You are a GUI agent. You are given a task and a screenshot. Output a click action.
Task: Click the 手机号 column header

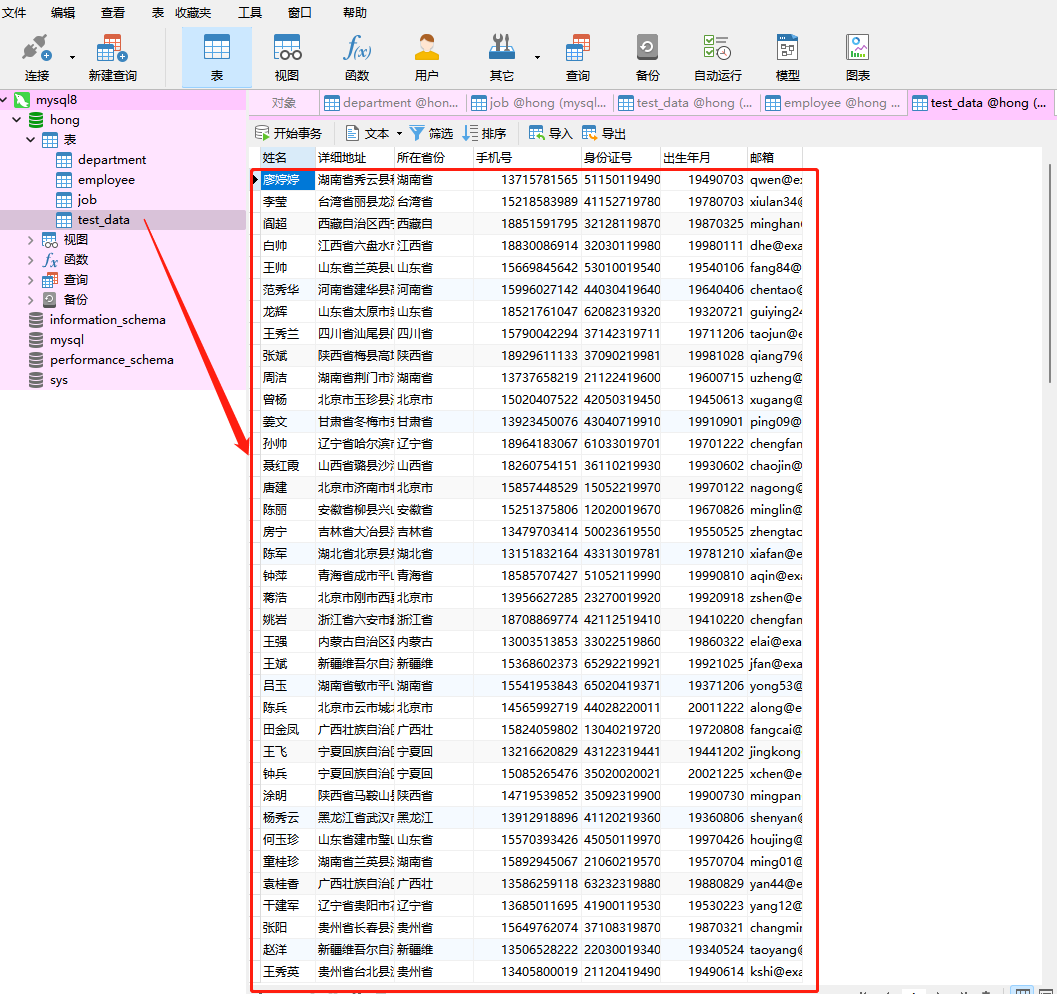click(x=527, y=158)
